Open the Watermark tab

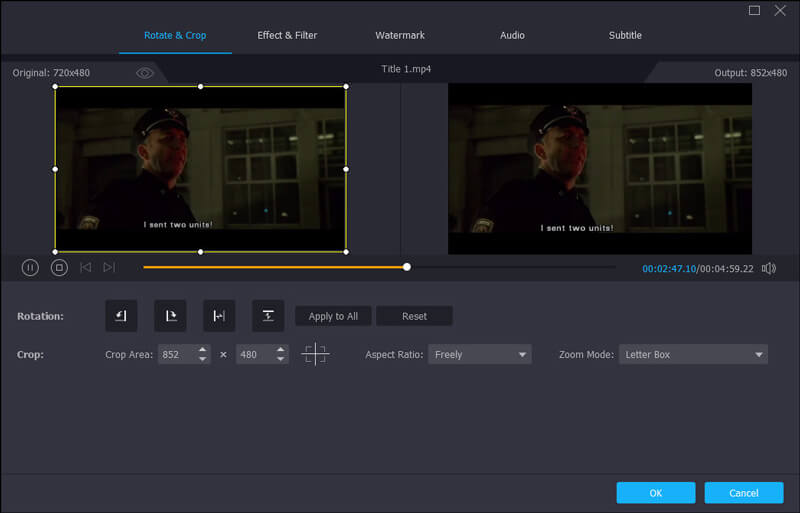pos(400,35)
